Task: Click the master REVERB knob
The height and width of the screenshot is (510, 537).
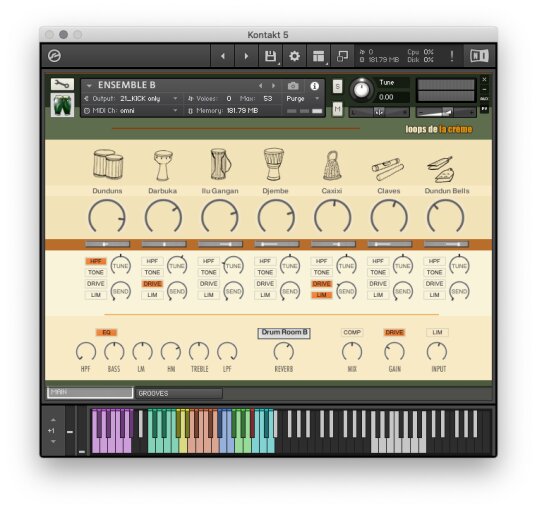Action: [x=284, y=352]
